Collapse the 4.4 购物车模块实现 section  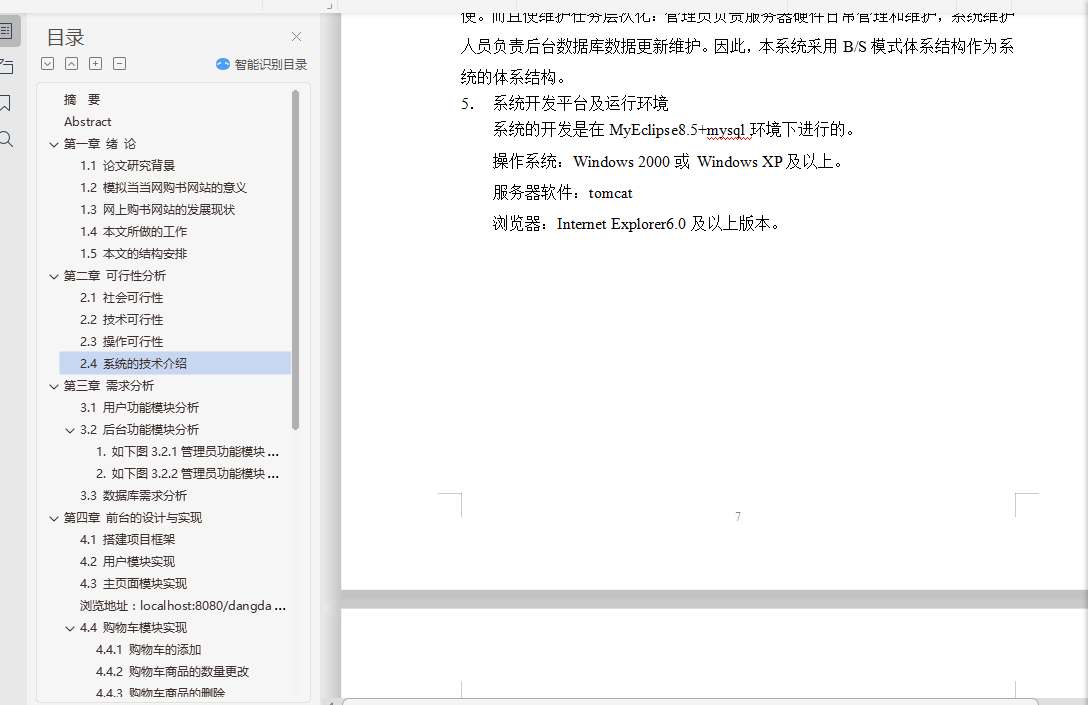pyautogui.click(x=70, y=628)
